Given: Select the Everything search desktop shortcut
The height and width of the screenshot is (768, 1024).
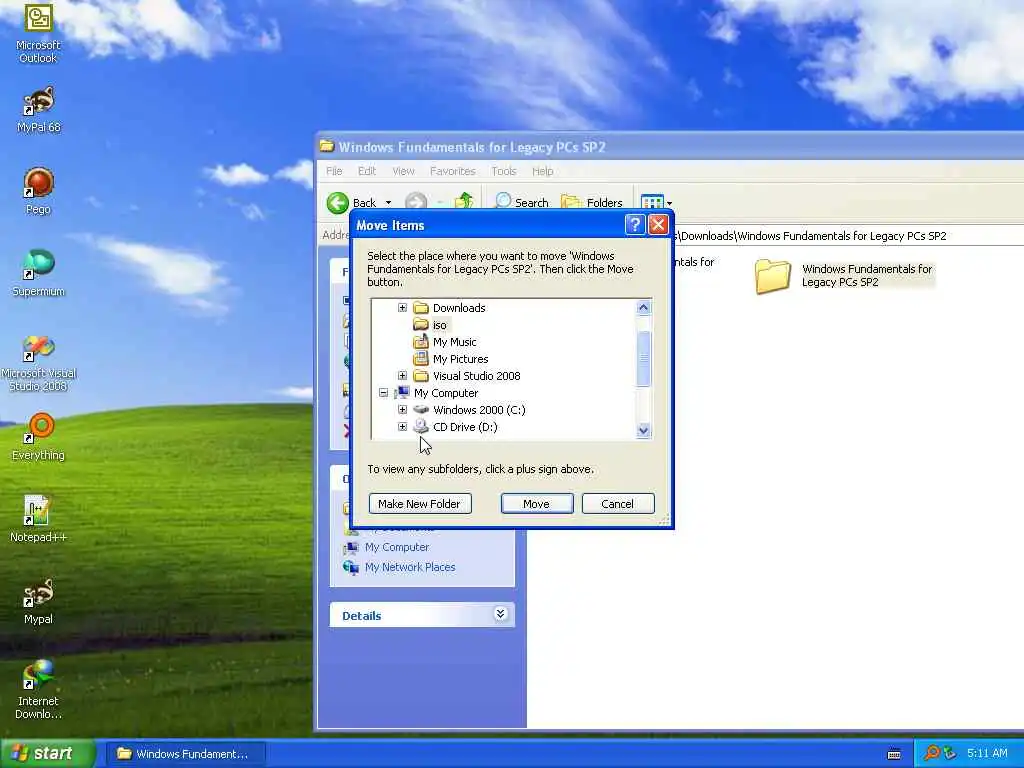Looking at the screenshot, I should point(38,436).
